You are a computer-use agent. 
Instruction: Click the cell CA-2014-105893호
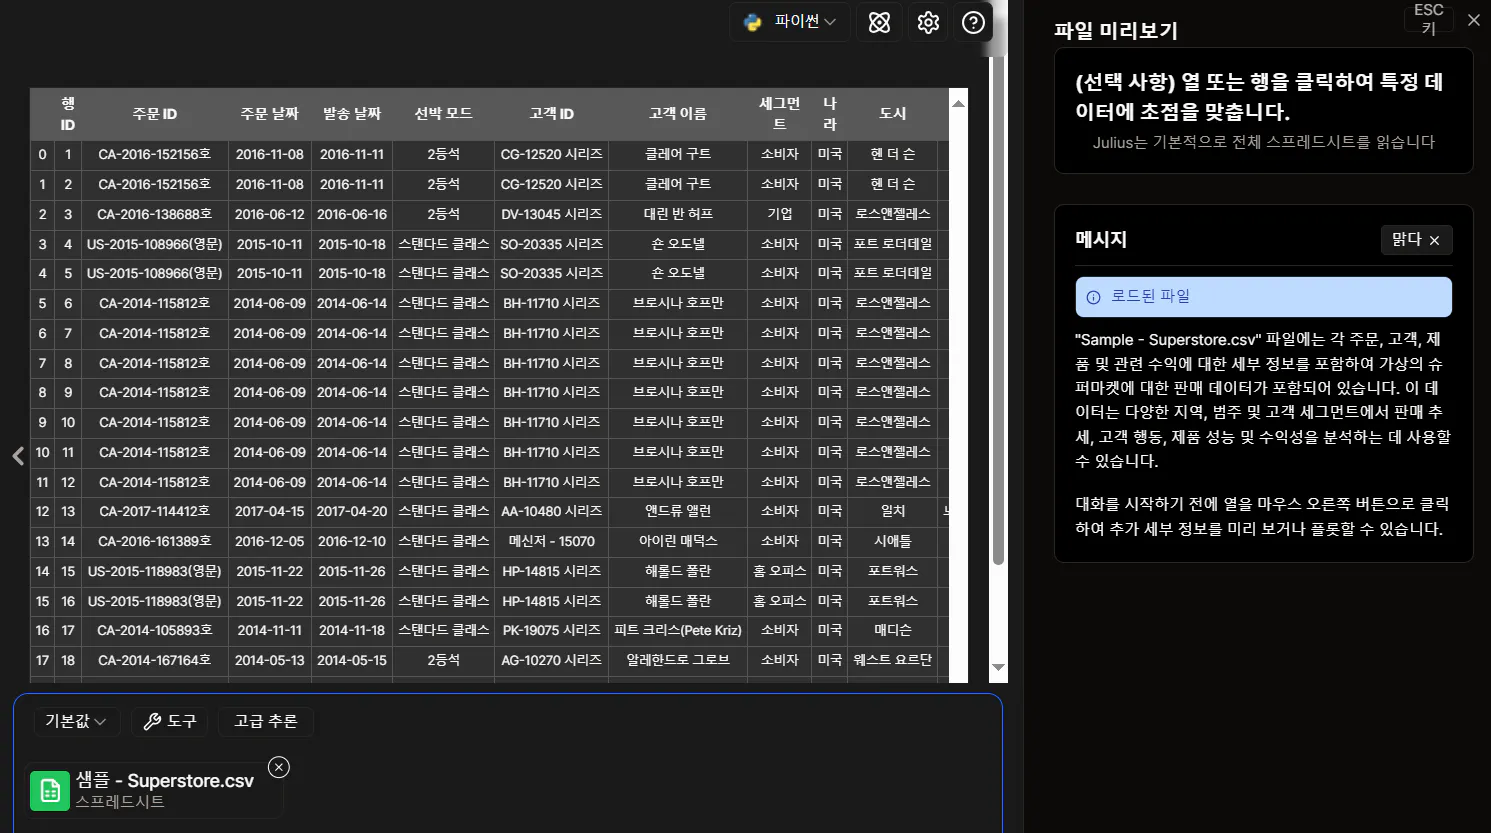(155, 630)
